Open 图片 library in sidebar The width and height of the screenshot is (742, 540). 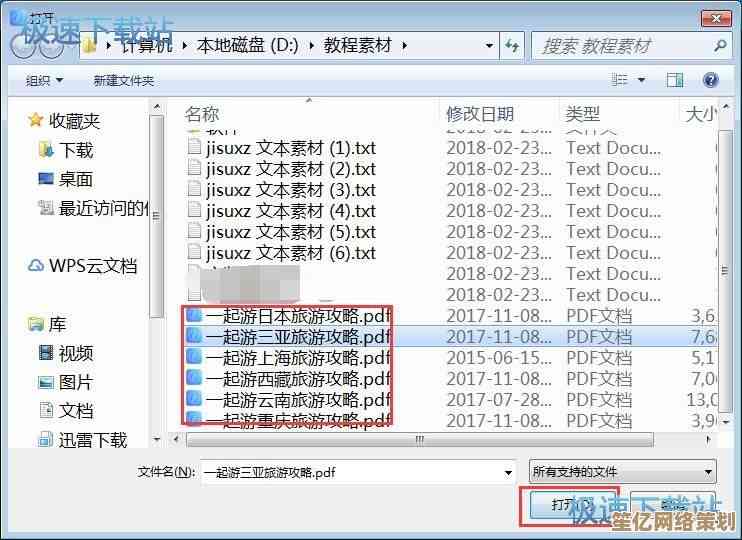click(x=75, y=382)
